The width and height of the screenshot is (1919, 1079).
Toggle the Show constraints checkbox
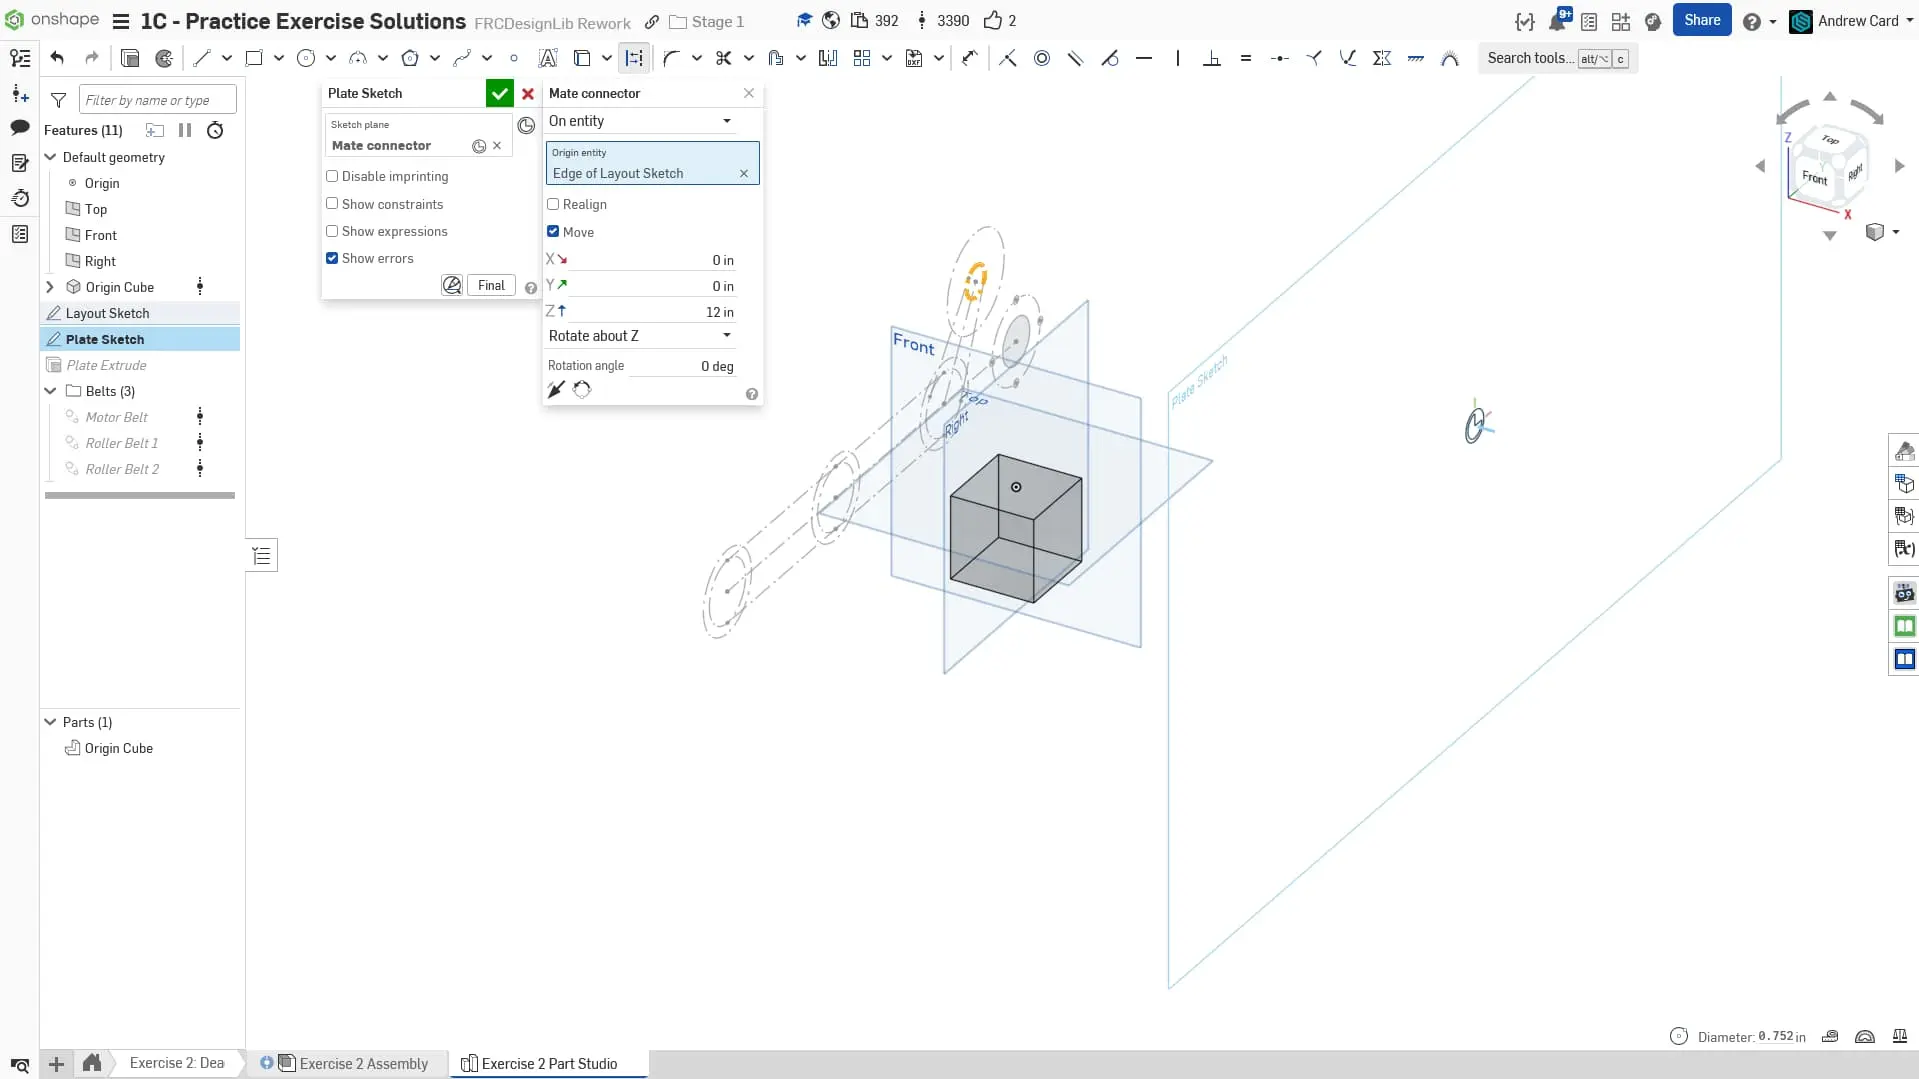coord(332,204)
